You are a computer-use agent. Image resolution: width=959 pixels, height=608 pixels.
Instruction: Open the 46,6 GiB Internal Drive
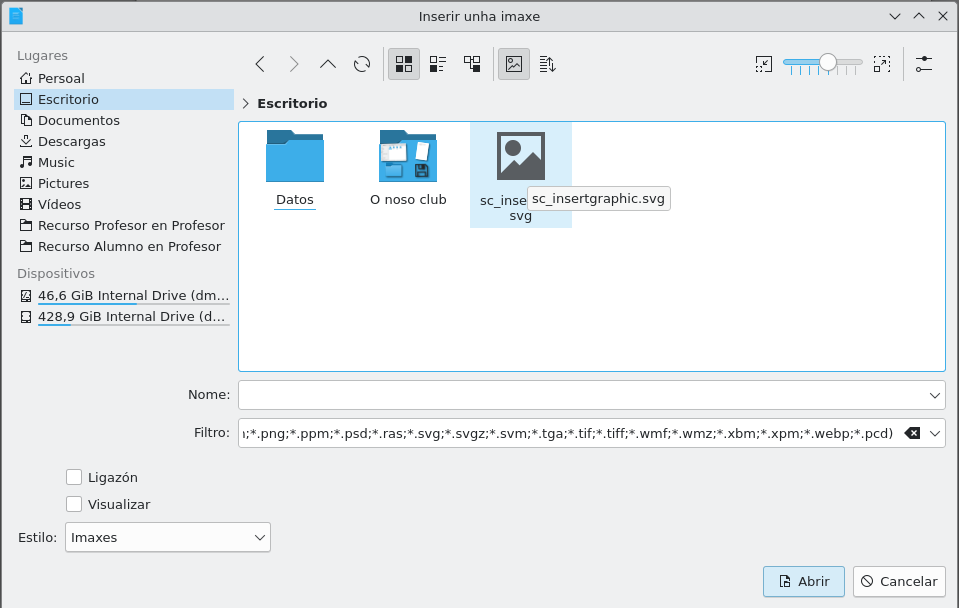[x=124, y=295]
